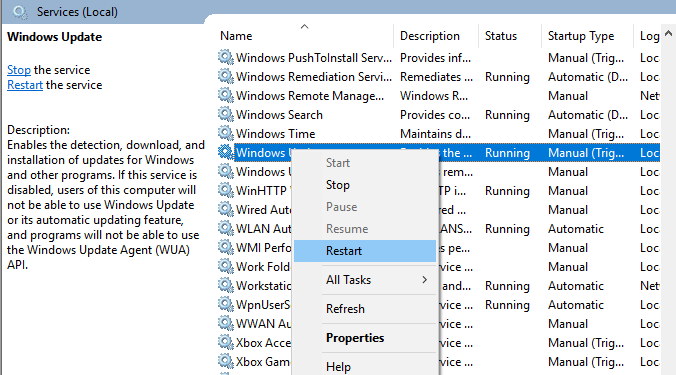Click gear icon beside Wired AutoConfig service
676x375 pixels.
[225, 209]
